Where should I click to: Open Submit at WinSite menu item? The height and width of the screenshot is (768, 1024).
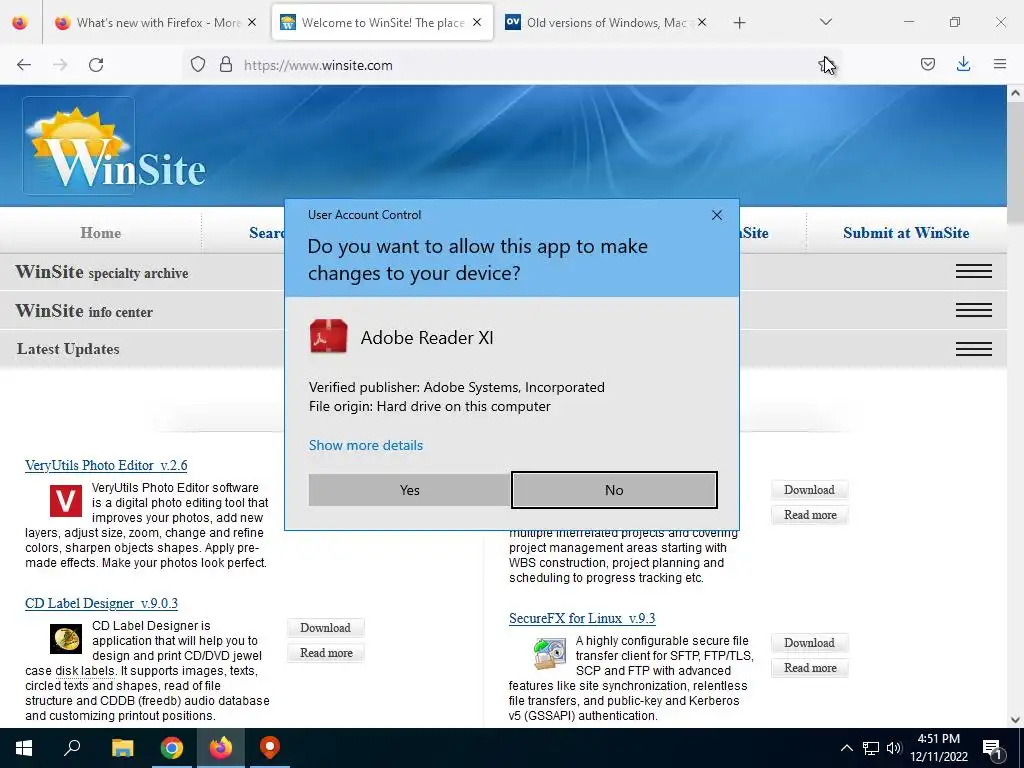tap(906, 233)
